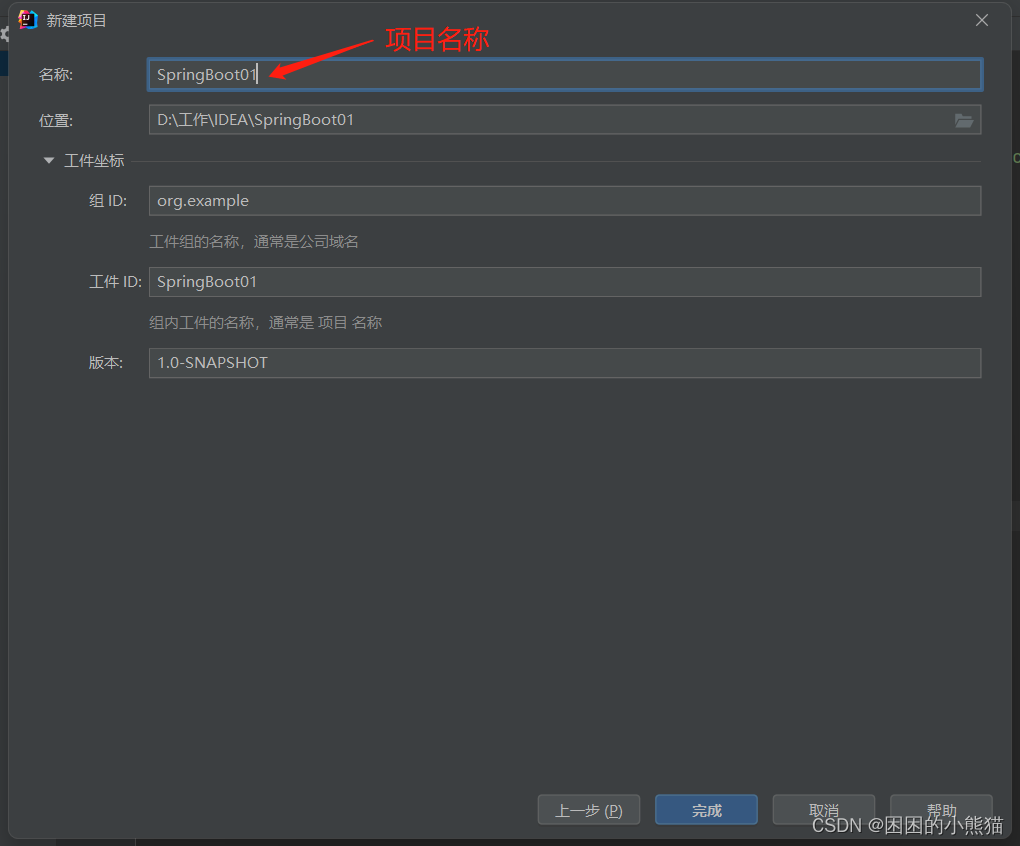Viewport: 1020px width, 846px height.
Task: Open help via 帮助 button
Action: tap(941, 810)
